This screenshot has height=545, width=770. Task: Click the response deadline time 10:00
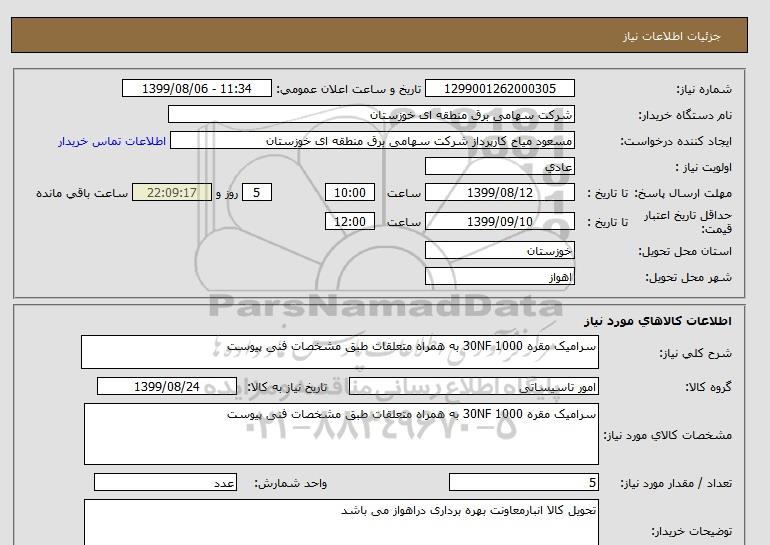pyautogui.click(x=351, y=193)
